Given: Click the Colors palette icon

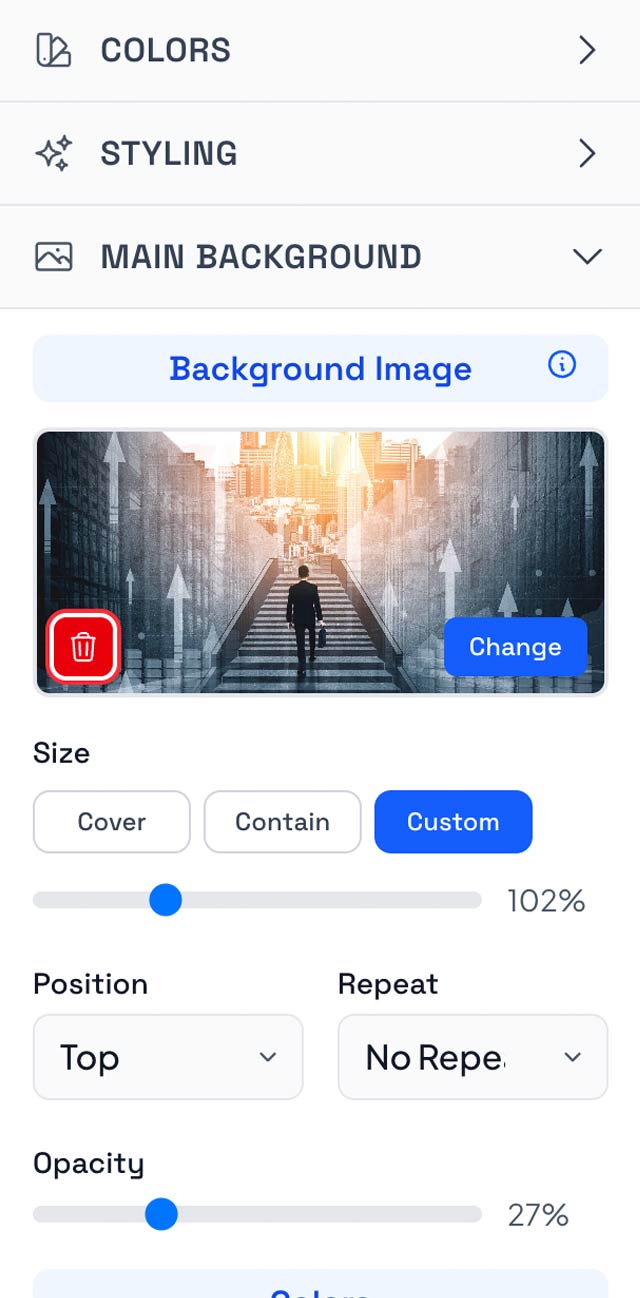Looking at the screenshot, I should click(53, 50).
